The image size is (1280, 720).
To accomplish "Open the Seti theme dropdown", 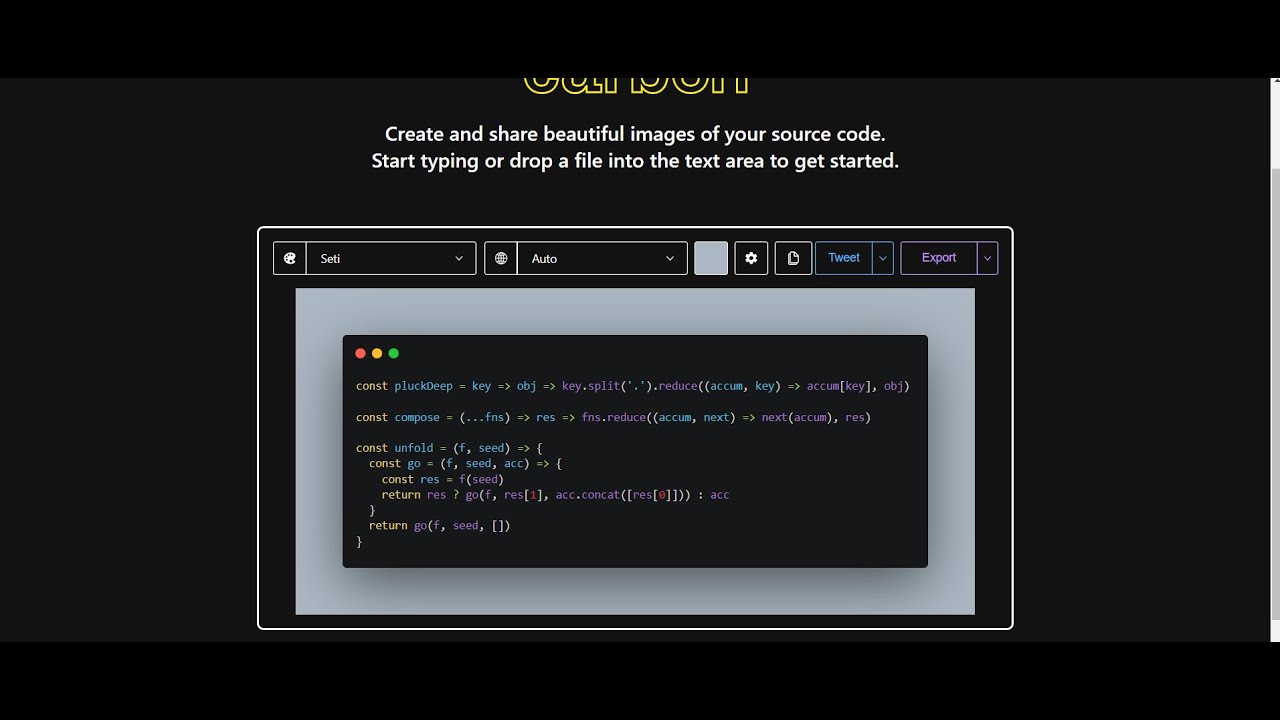I will coord(390,258).
